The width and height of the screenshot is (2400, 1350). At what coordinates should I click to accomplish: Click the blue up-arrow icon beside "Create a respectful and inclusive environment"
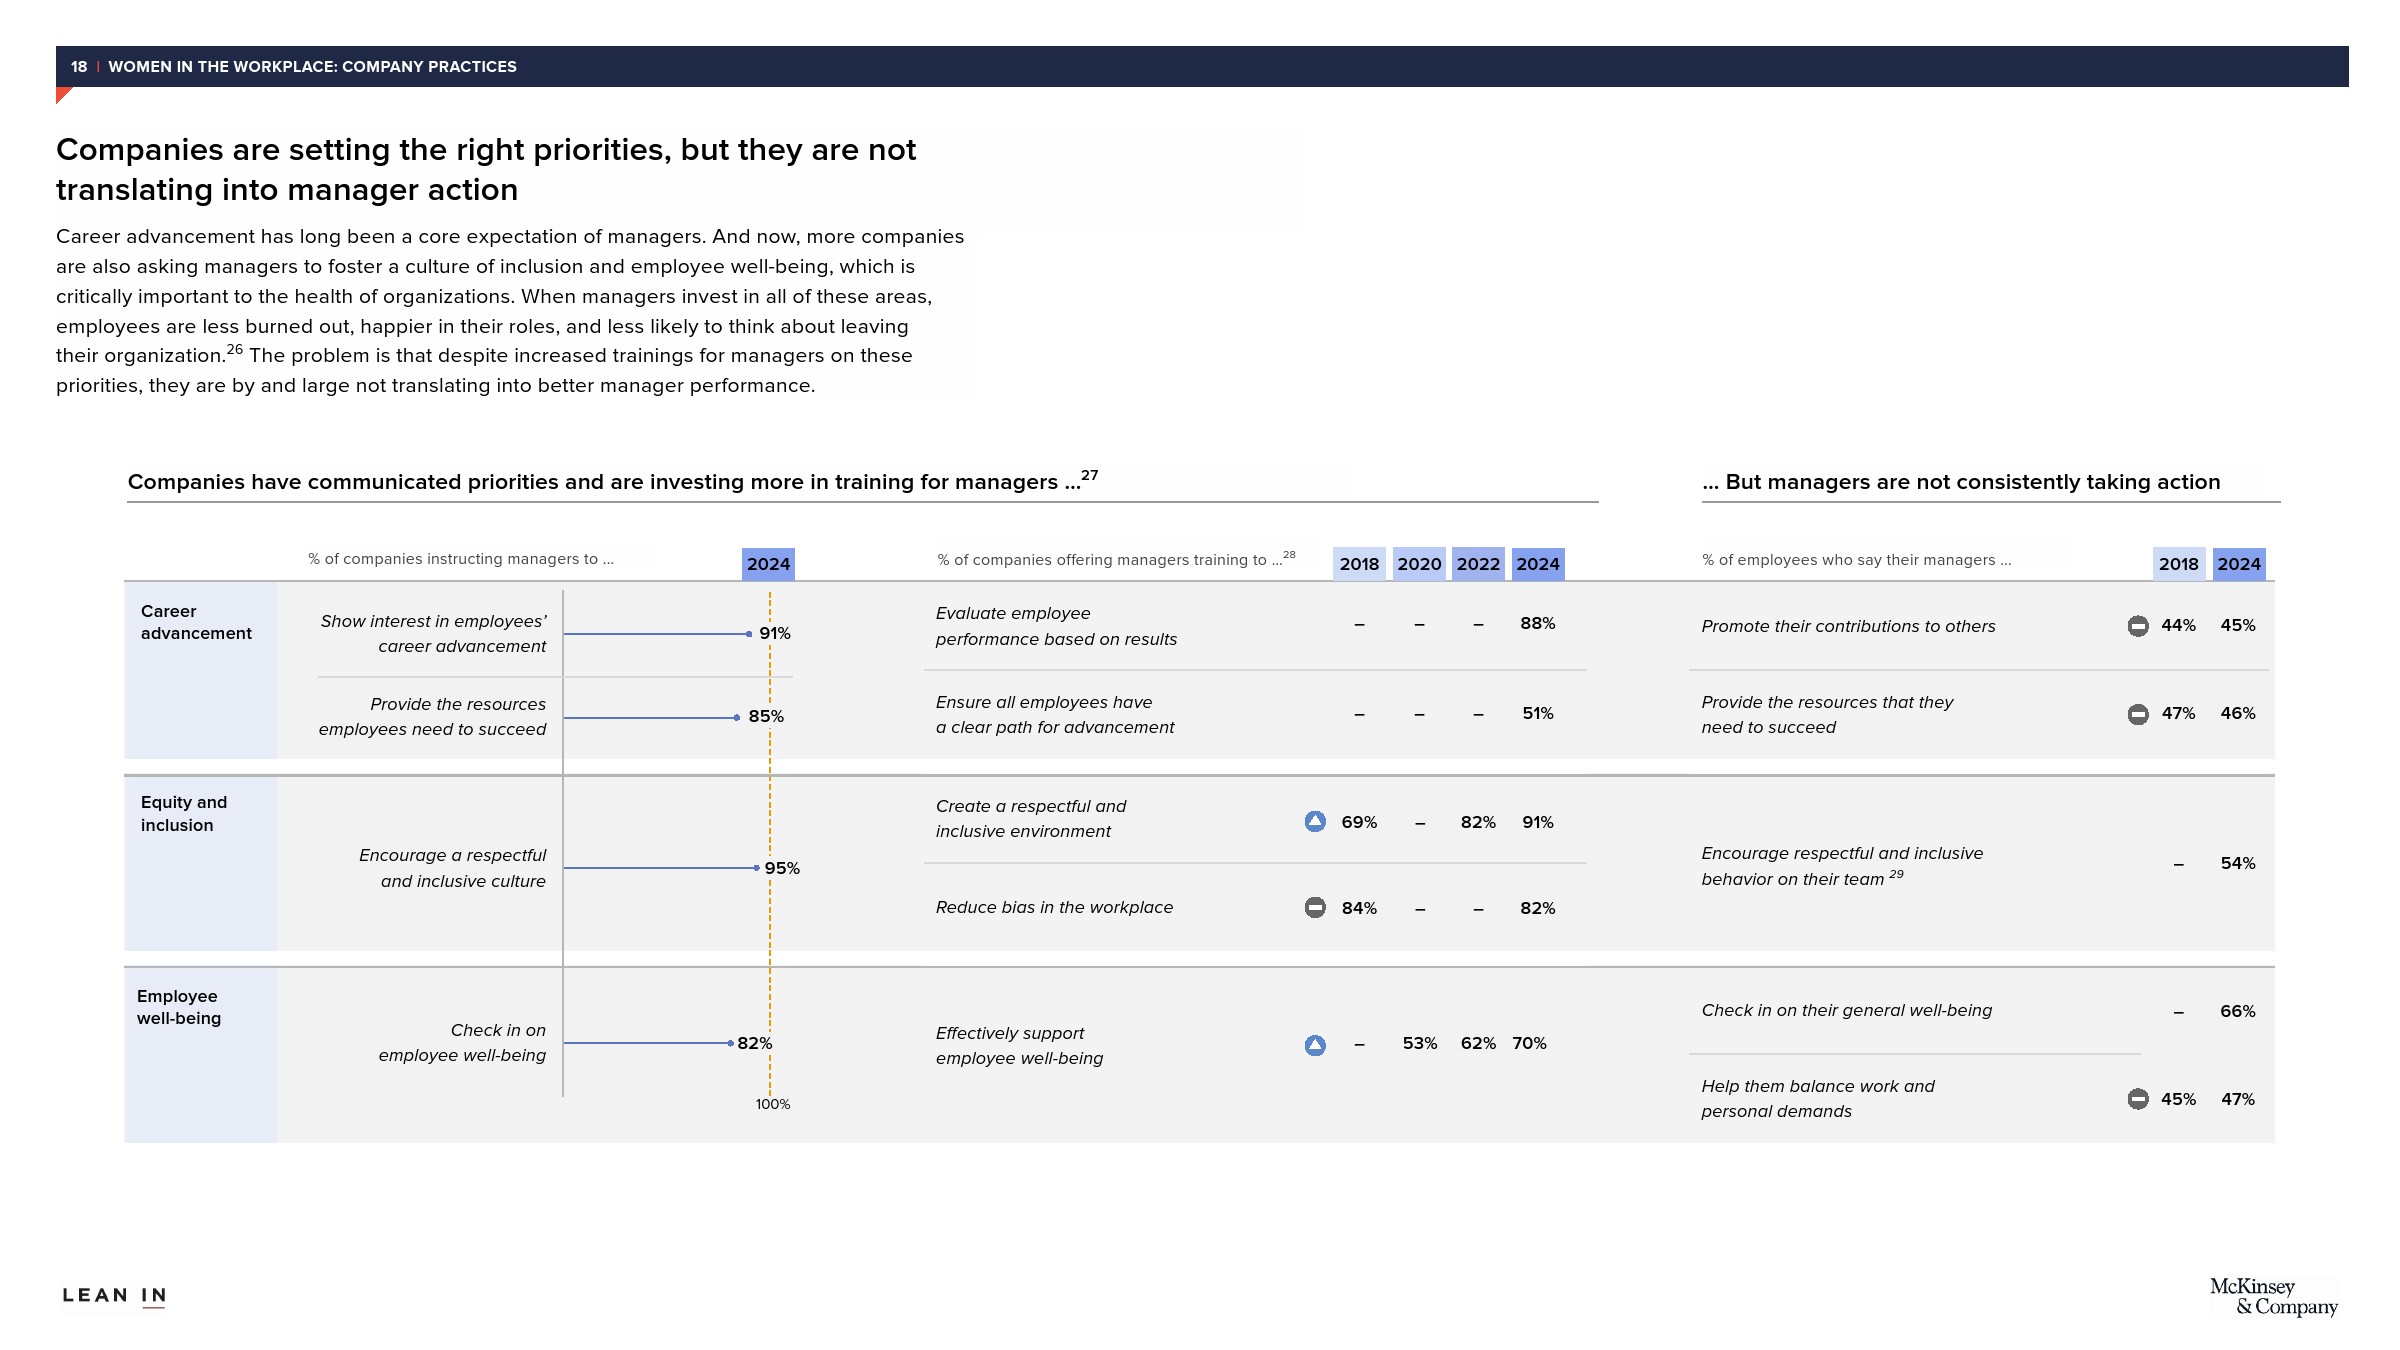click(x=1315, y=822)
